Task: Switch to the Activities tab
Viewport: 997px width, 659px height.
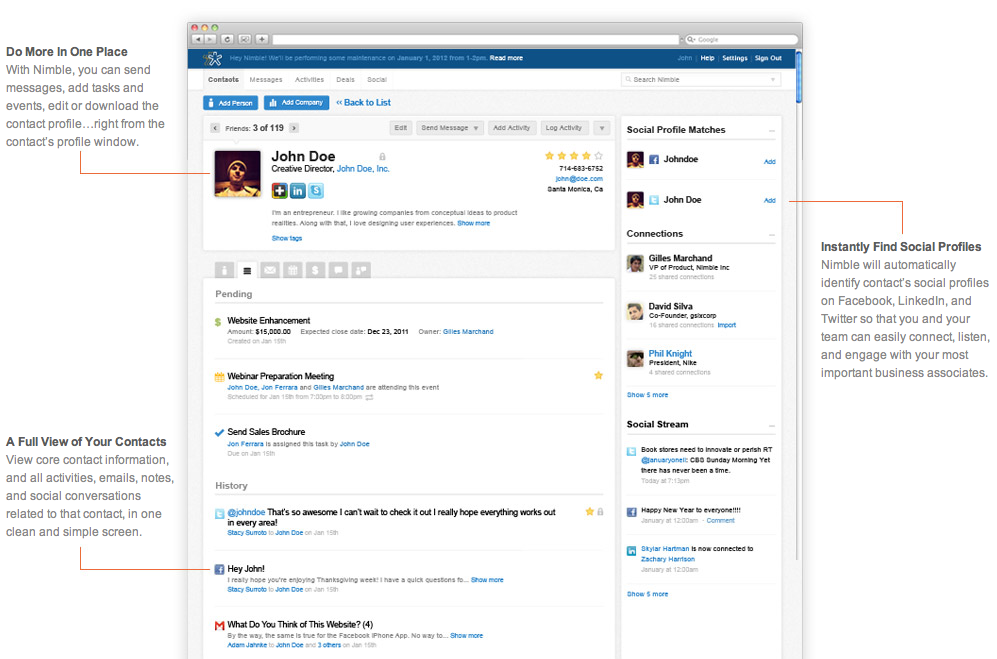Action: point(310,80)
